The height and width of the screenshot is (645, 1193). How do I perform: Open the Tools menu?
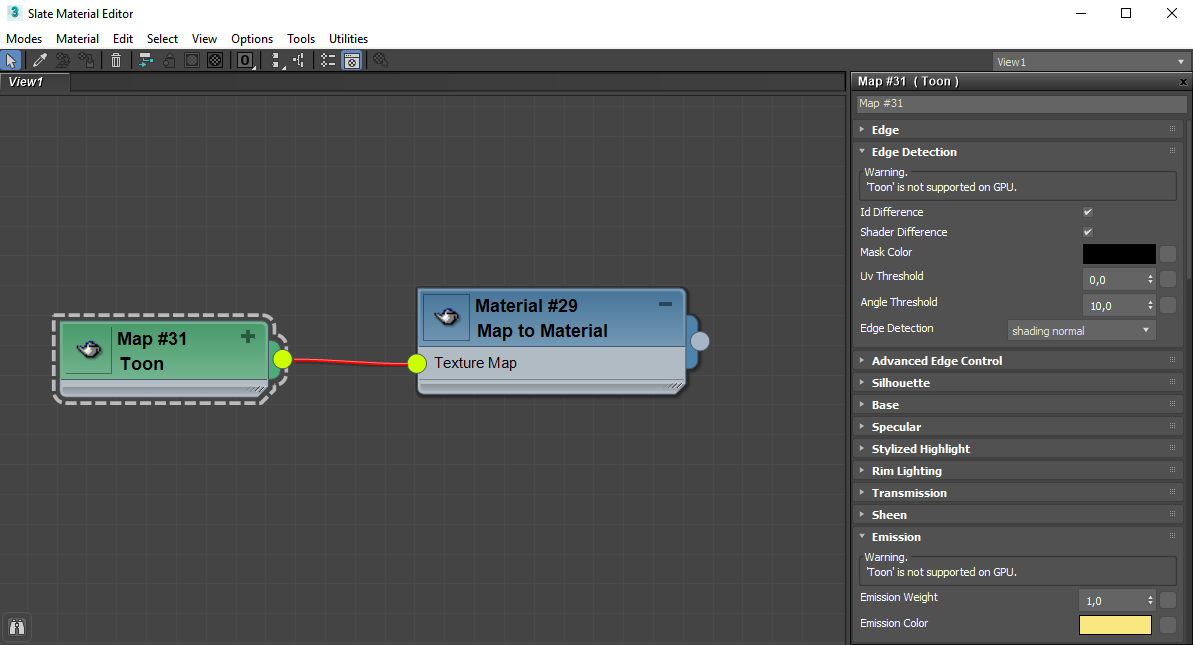(x=301, y=39)
